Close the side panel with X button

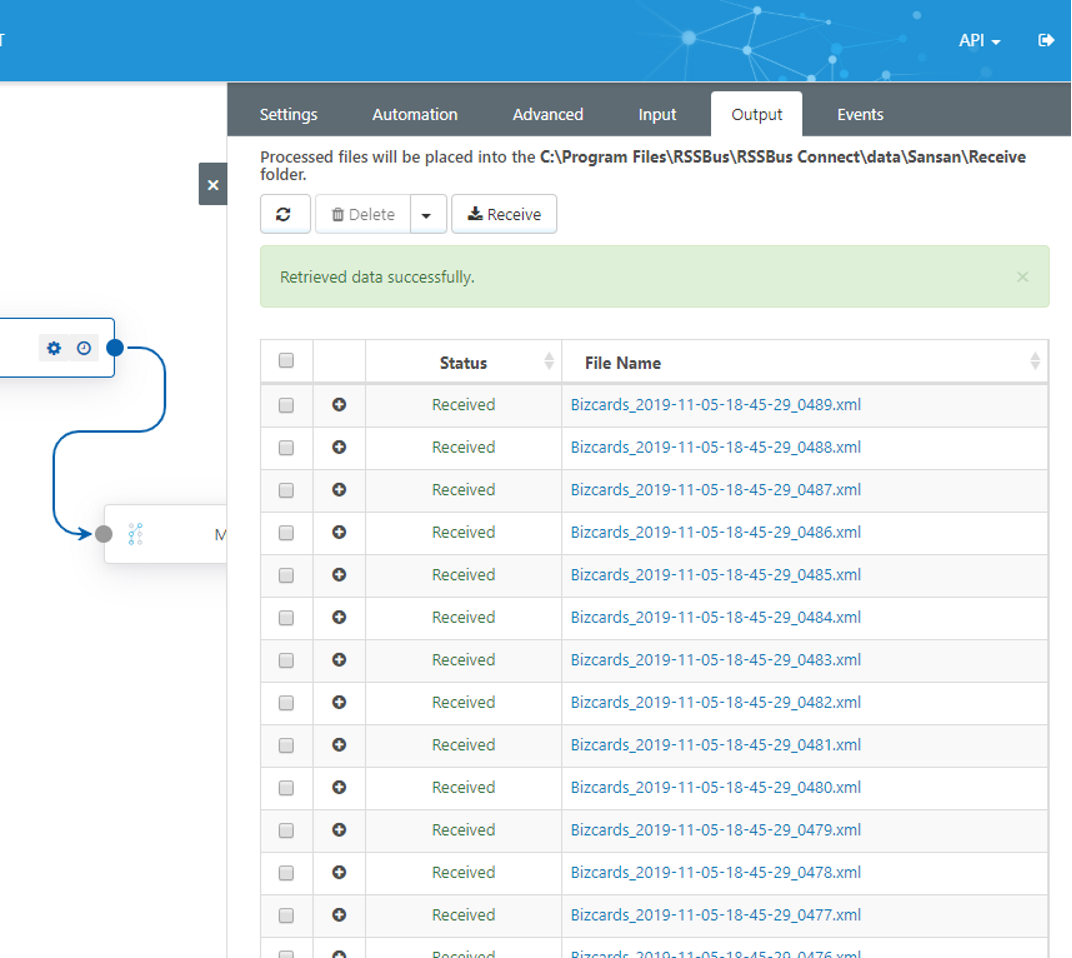pyautogui.click(x=213, y=185)
